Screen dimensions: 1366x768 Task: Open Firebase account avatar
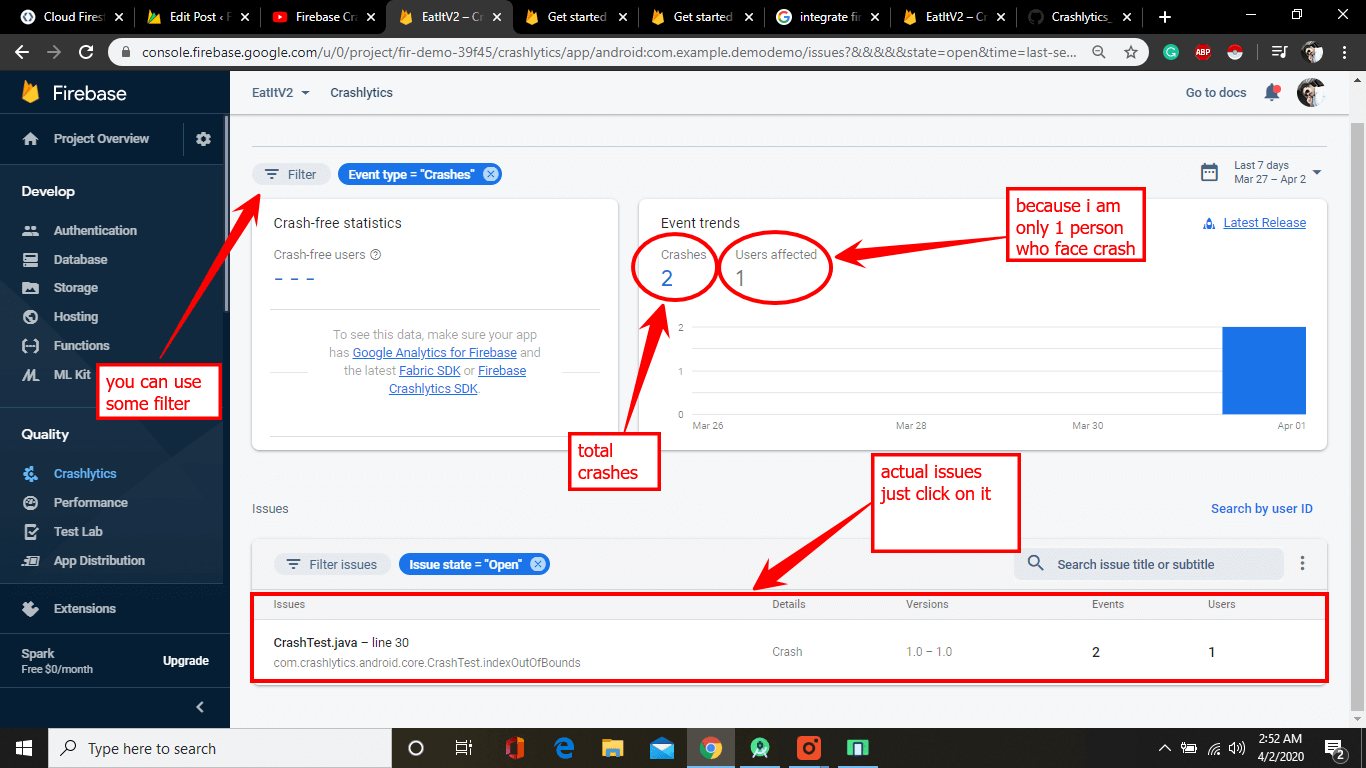[x=1311, y=92]
